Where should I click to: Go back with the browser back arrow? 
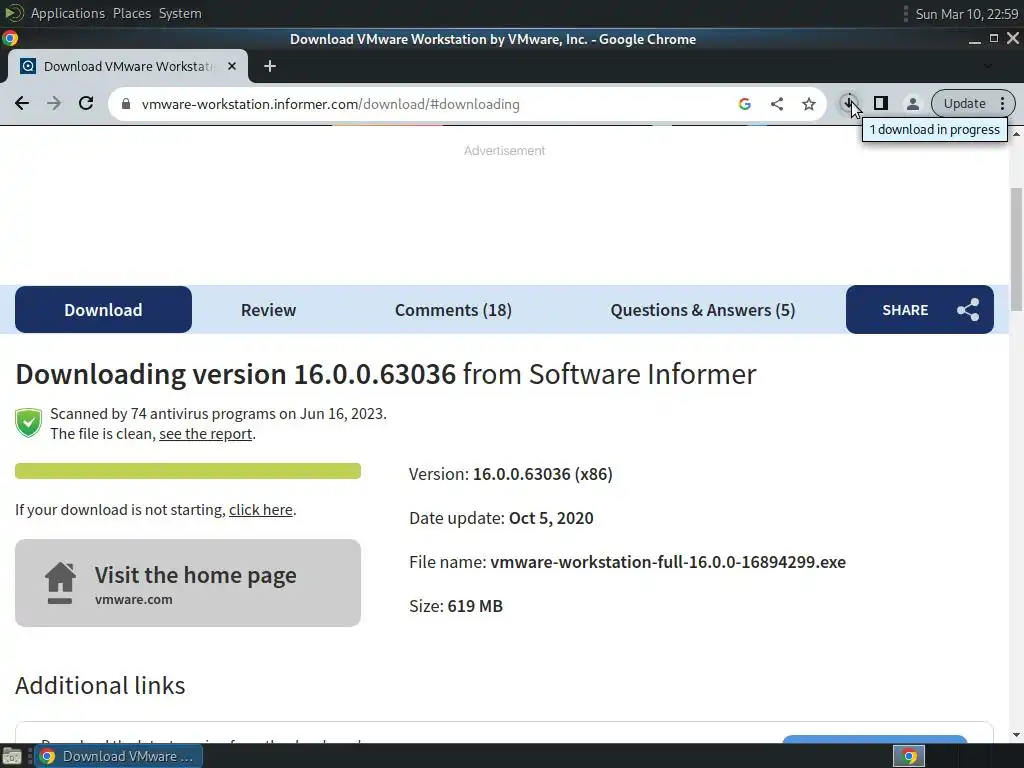(x=22, y=103)
